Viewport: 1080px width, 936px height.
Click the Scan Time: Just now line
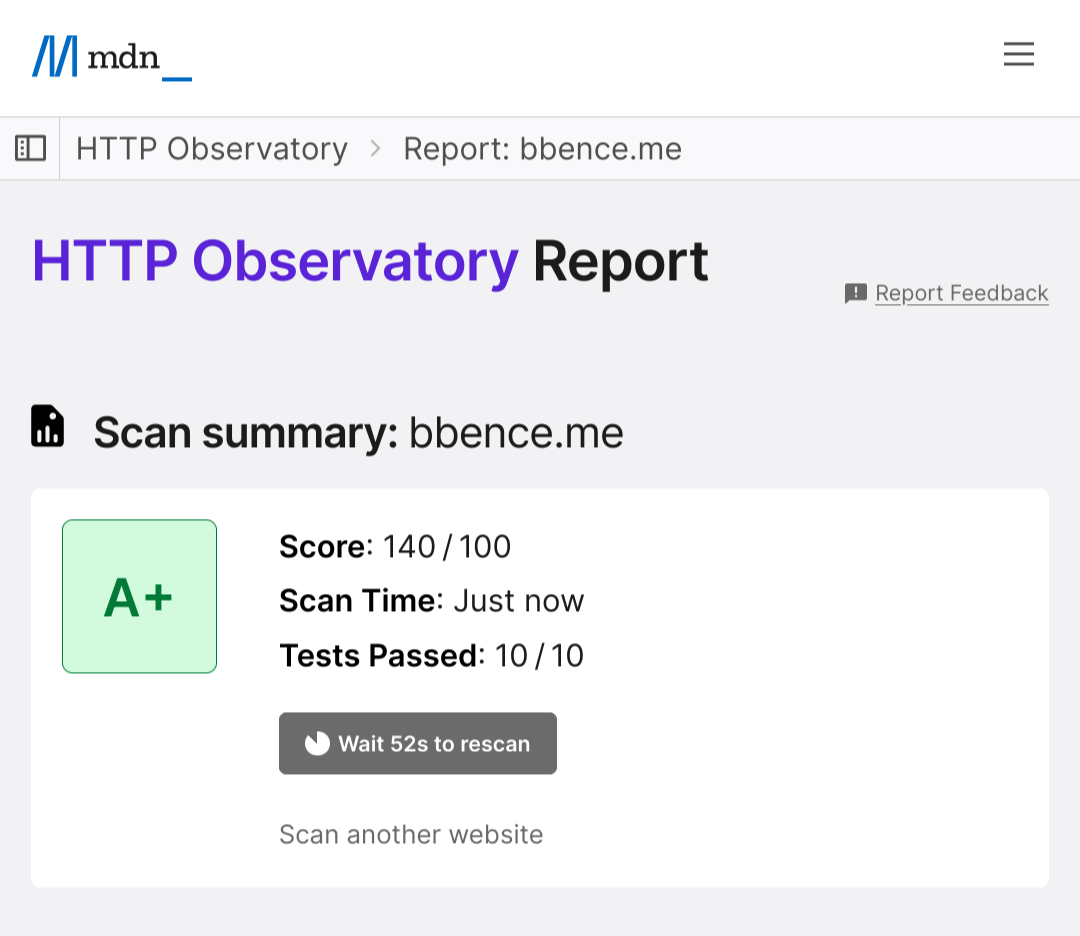coord(432,601)
